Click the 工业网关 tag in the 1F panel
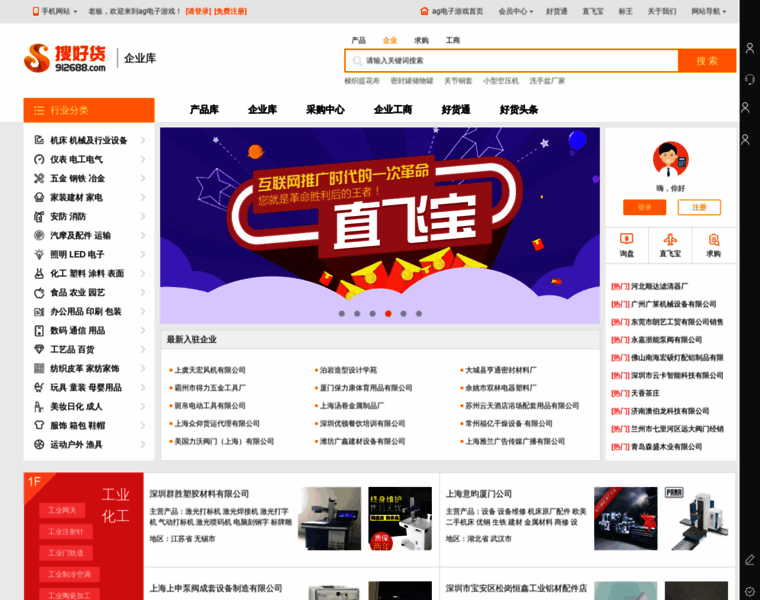This screenshot has height=600, width=760. (62, 510)
